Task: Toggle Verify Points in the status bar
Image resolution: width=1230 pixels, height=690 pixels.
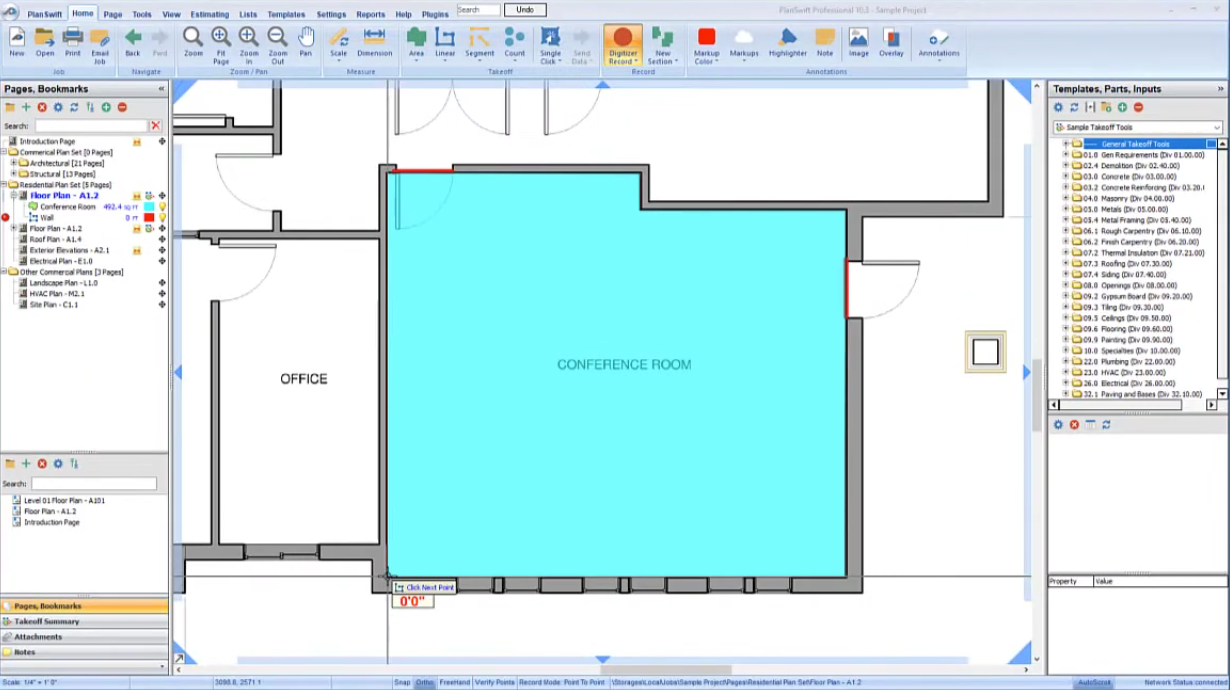Action: coord(495,682)
